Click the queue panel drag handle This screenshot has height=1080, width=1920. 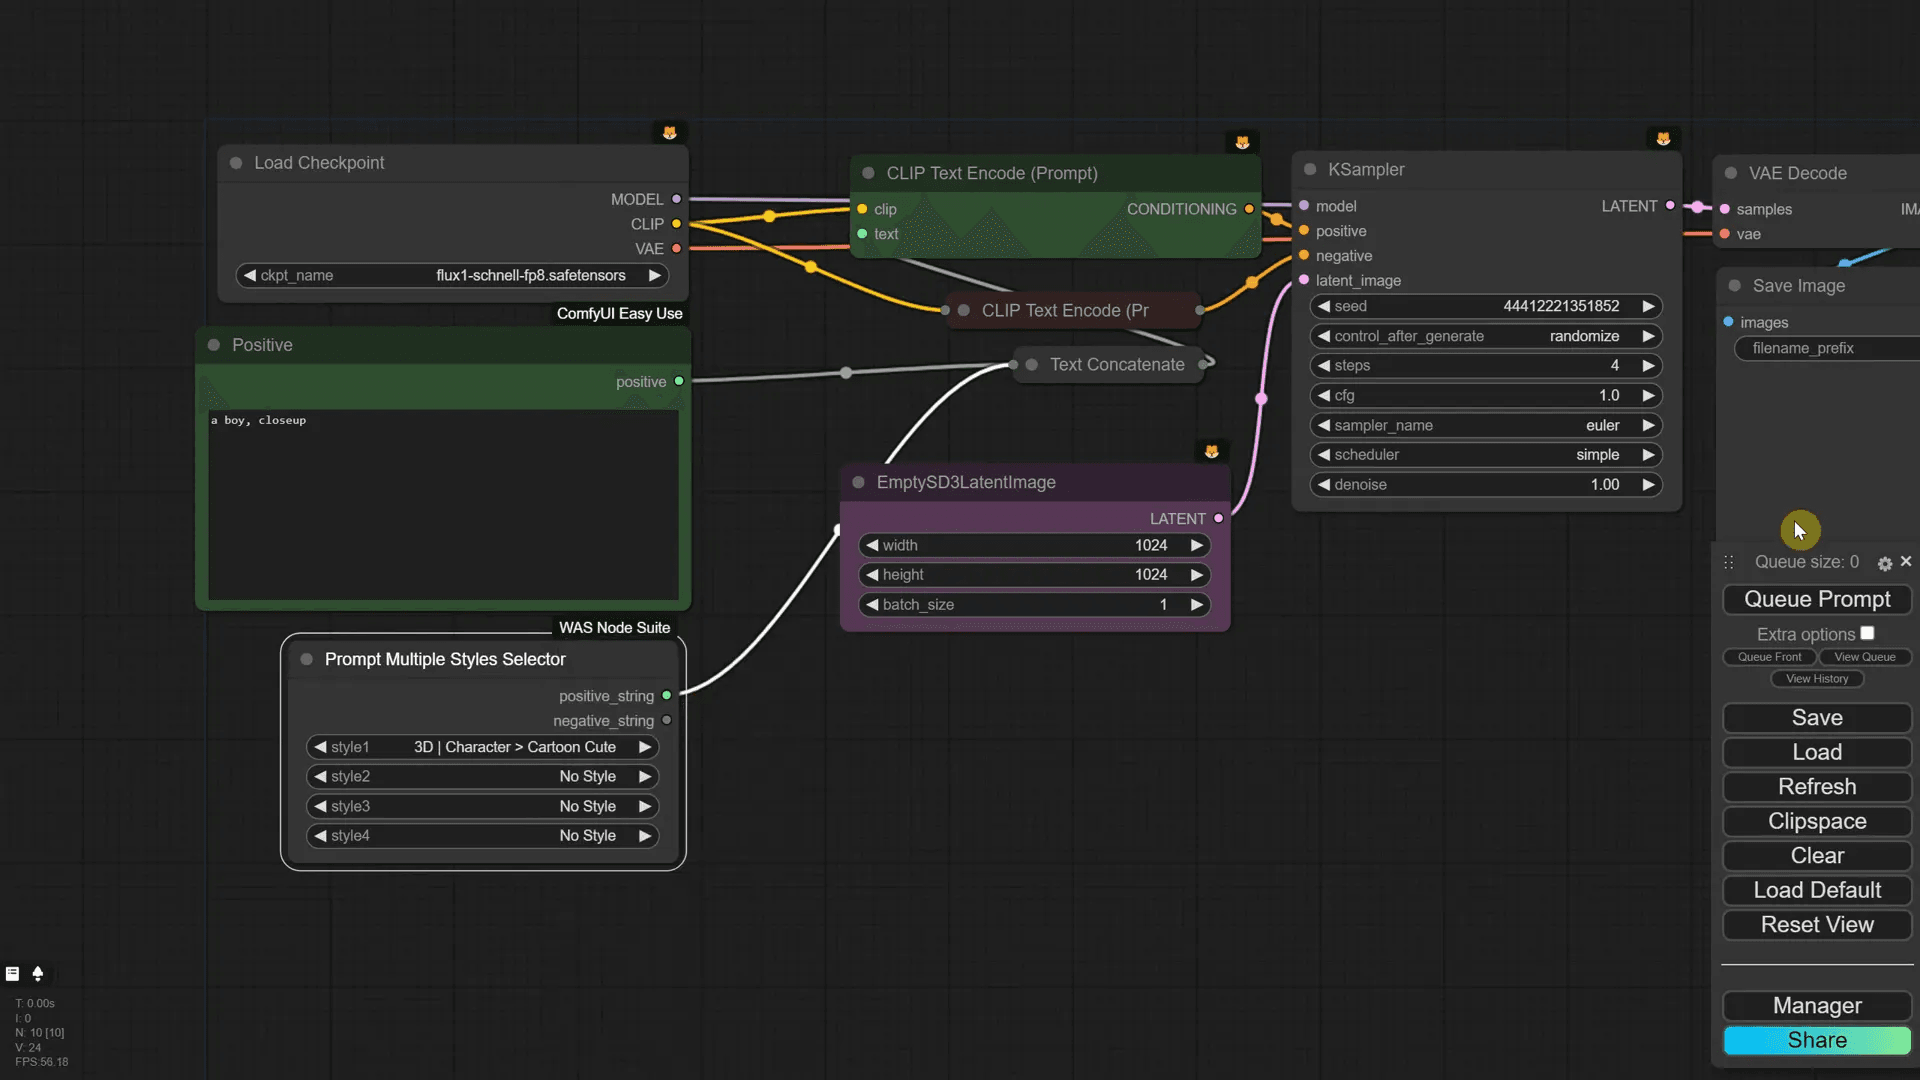pos(1729,562)
